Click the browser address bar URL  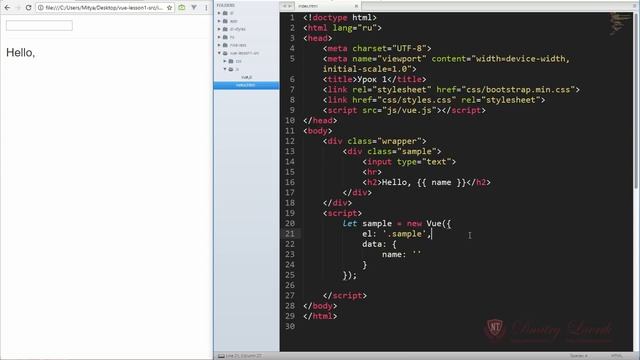[x=104, y=7]
